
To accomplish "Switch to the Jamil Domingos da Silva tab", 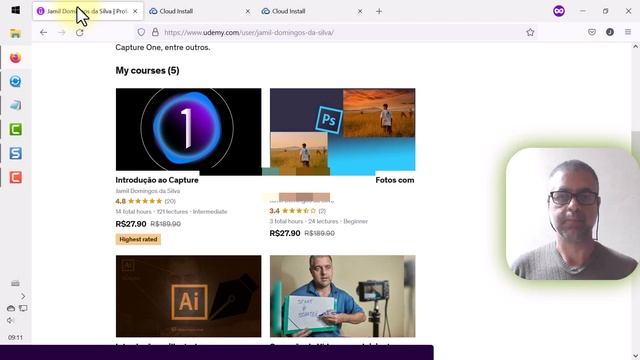I will [88, 11].
